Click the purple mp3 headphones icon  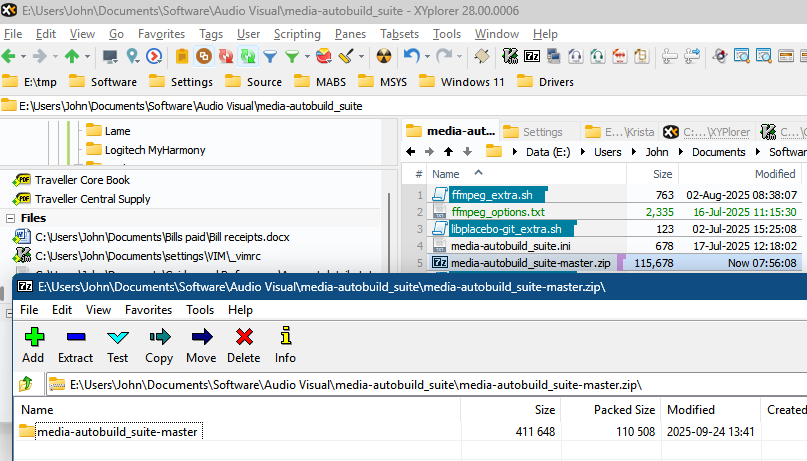575,56
